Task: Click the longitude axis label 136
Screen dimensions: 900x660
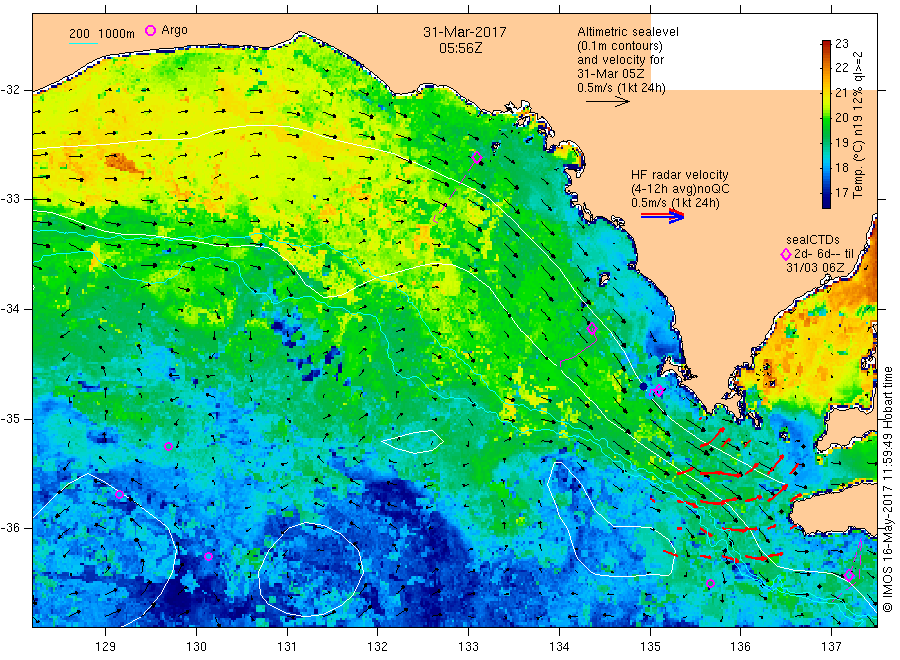Action: tap(740, 647)
